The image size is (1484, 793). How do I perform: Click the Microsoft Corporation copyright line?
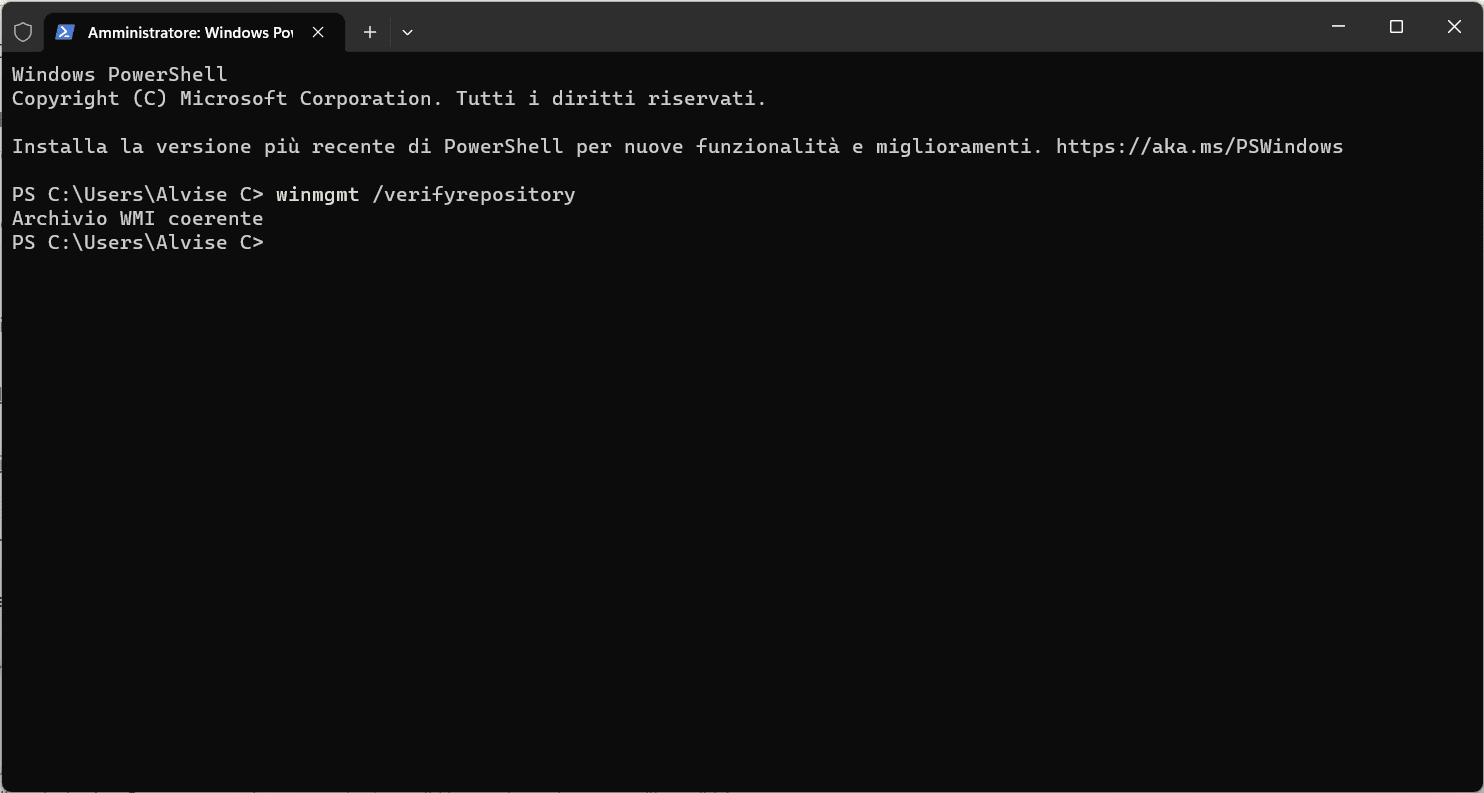coord(388,99)
